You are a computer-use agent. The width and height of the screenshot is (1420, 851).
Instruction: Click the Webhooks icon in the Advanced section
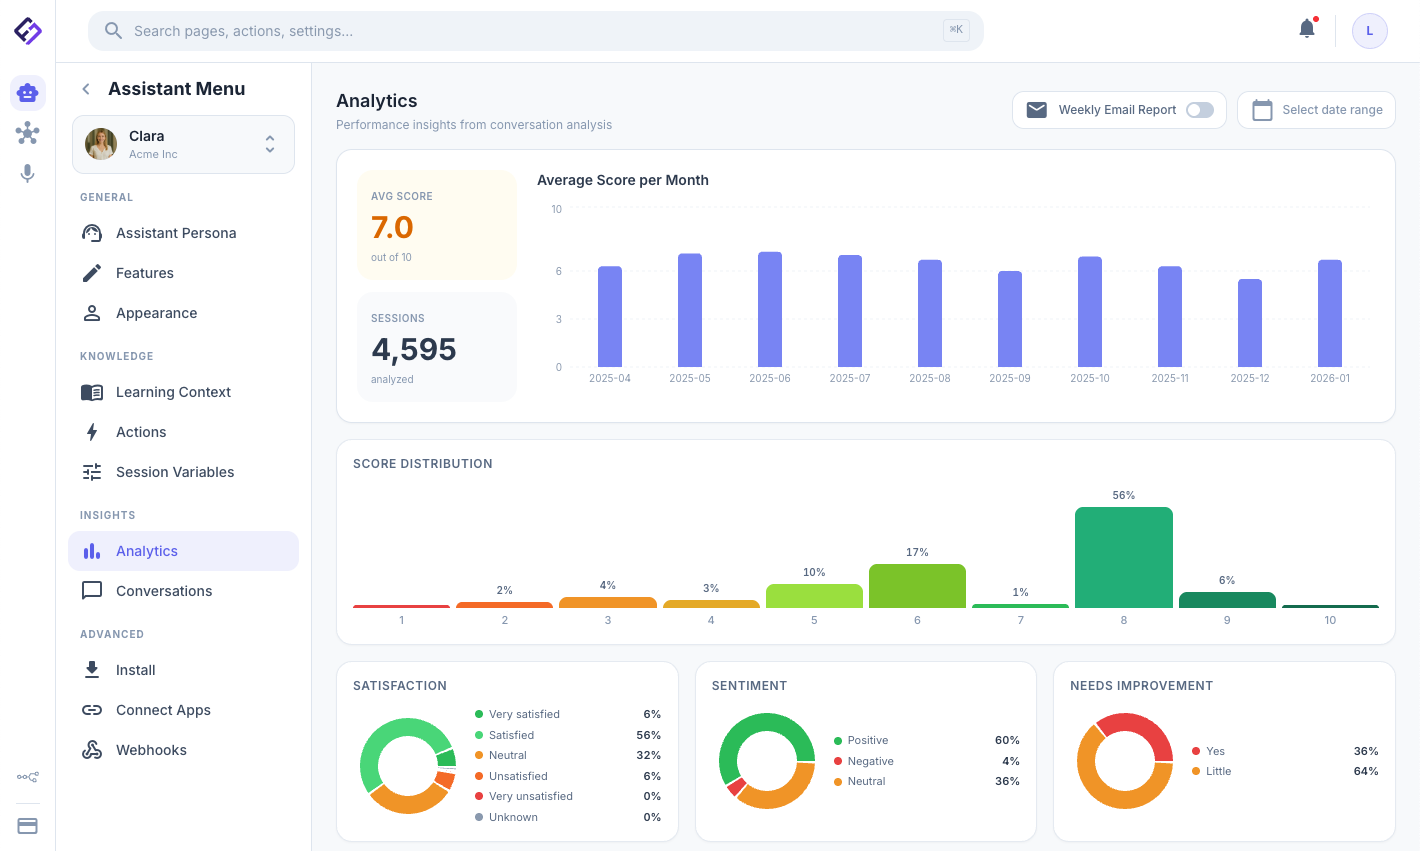click(x=92, y=749)
